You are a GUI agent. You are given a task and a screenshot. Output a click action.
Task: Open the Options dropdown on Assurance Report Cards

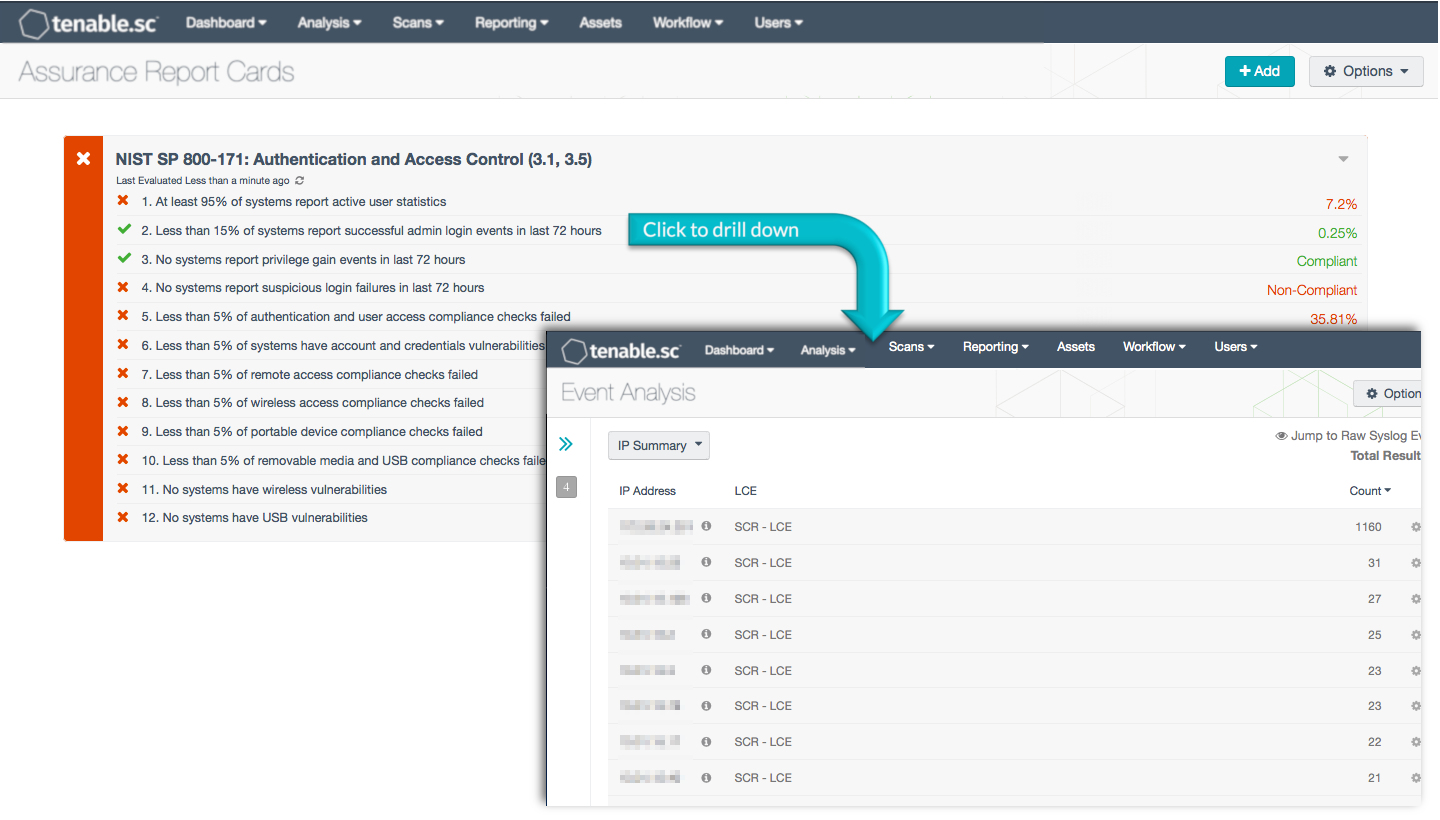1366,71
